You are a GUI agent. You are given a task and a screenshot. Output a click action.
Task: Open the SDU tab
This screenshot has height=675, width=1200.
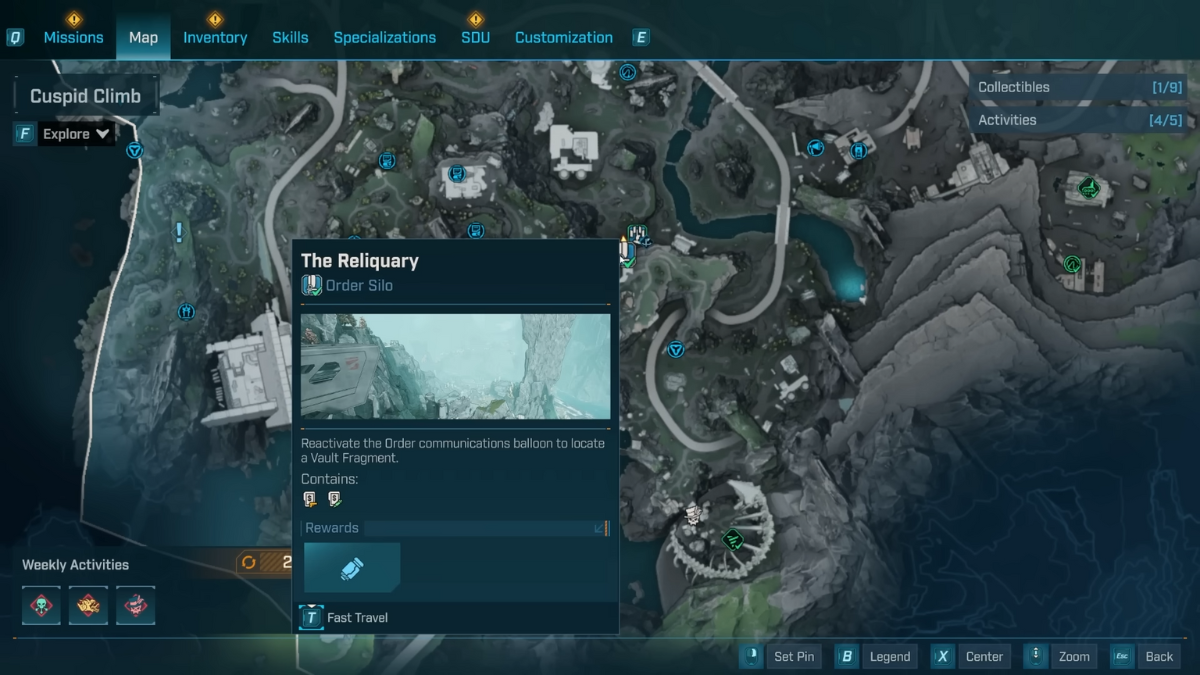(x=476, y=37)
